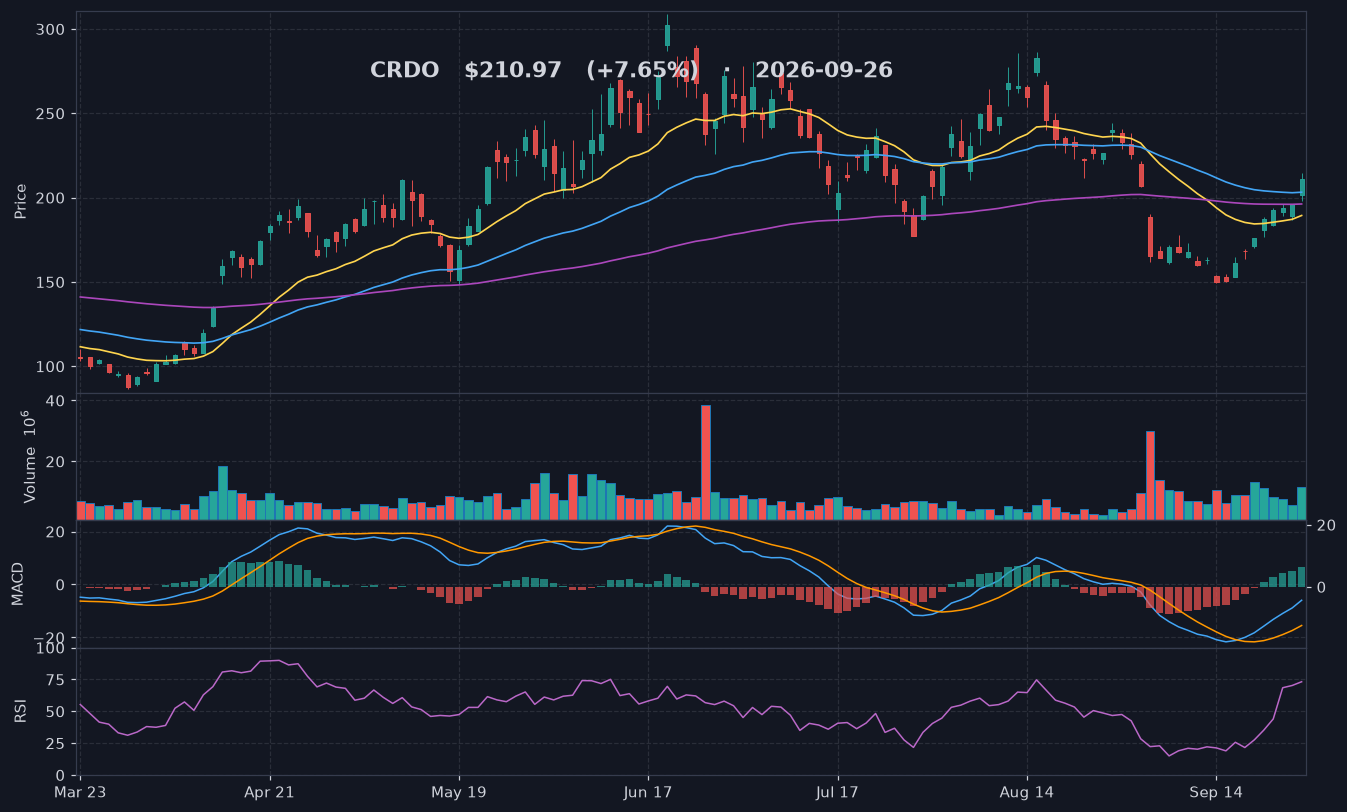Click the 250 price axis tick

52,114
